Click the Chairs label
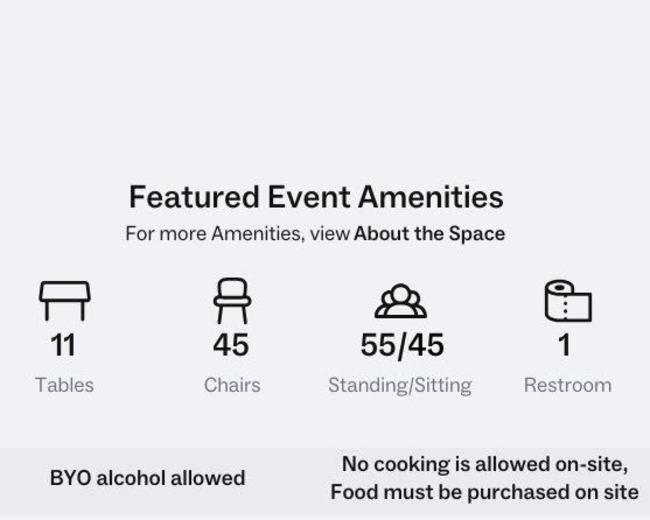The width and height of the screenshot is (650, 520). pyautogui.click(x=232, y=385)
